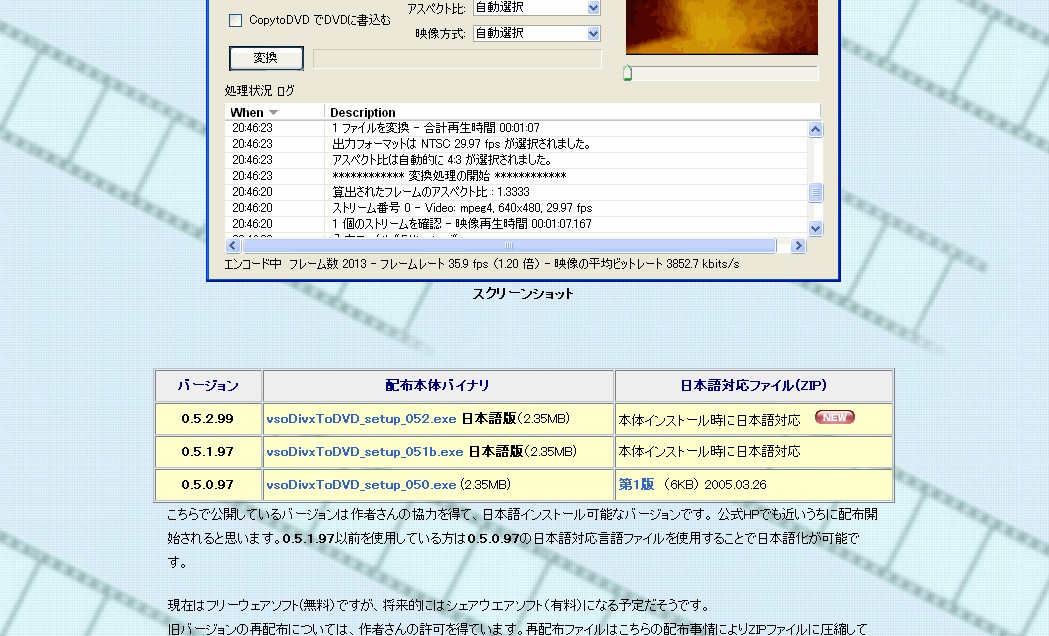Open the 第1版 language file link
This screenshot has height=636, width=1049.
(x=636, y=484)
